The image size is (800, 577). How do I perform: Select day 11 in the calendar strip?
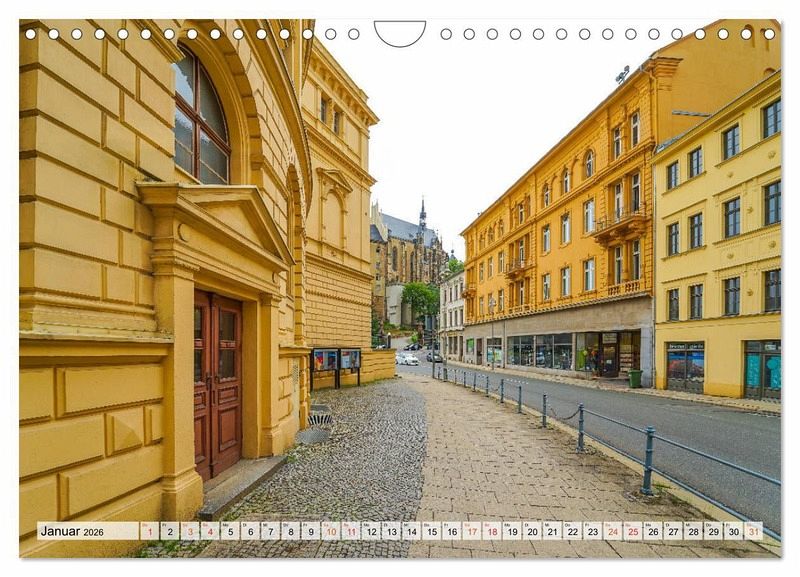pyautogui.click(x=351, y=531)
